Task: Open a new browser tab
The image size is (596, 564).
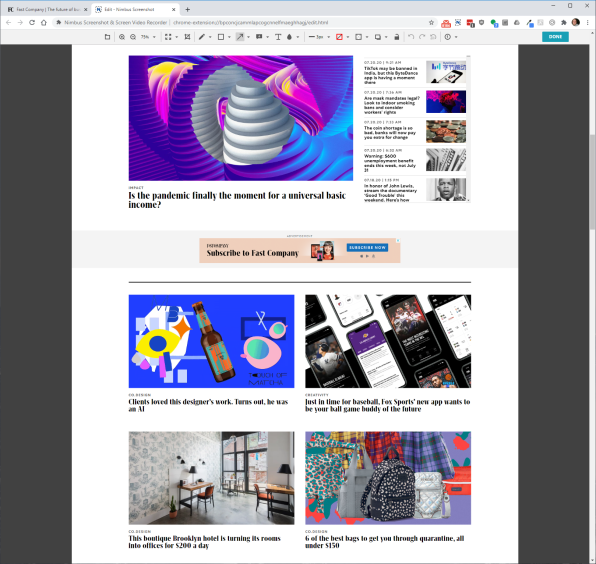Action: [187, 10]
